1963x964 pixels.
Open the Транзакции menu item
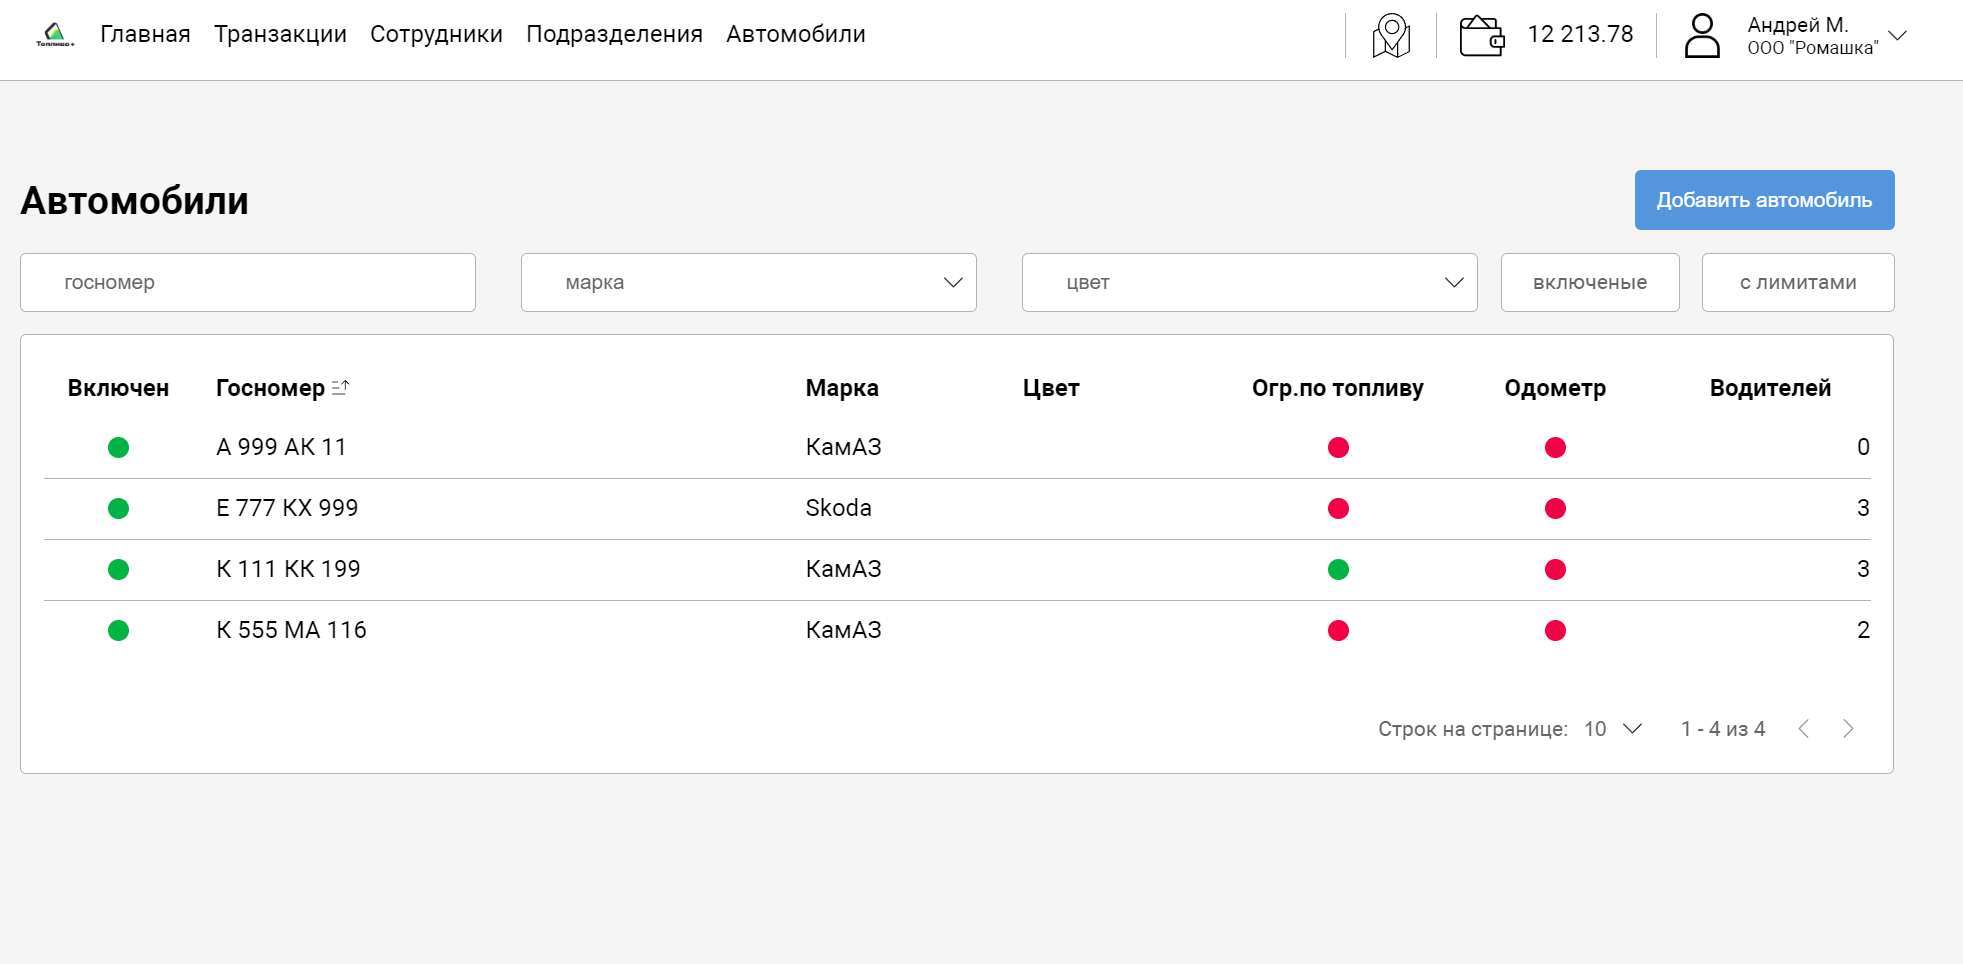(x=280, y=34)
